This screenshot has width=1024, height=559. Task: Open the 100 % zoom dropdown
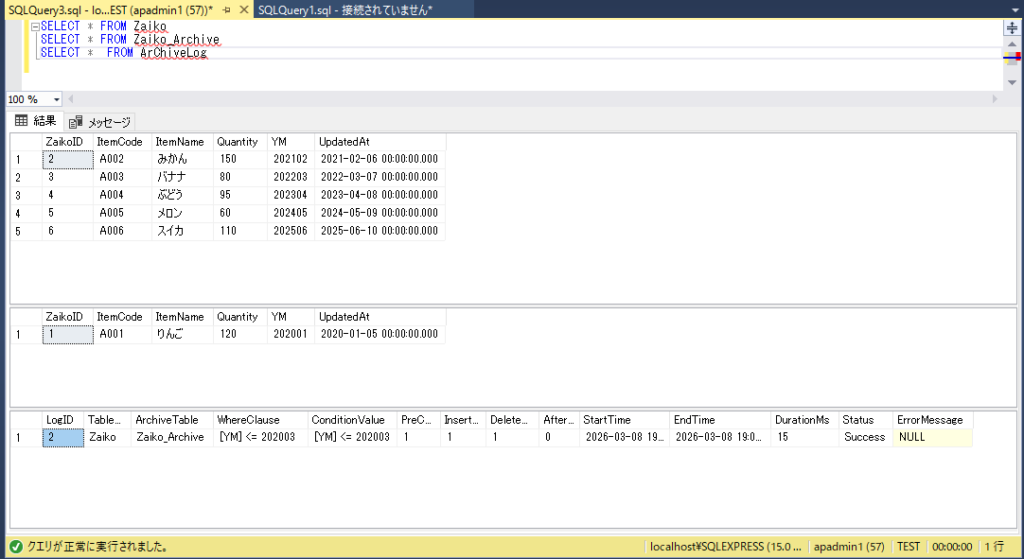tap(56, 99)
